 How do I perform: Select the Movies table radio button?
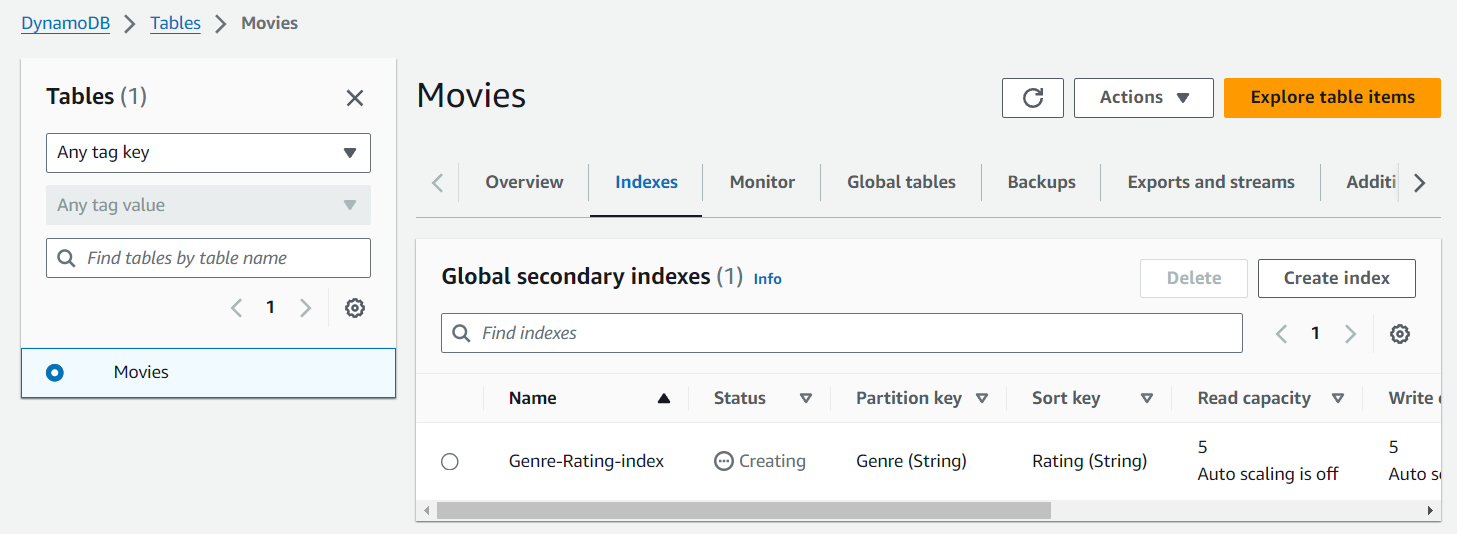click(x=55, y=372)
